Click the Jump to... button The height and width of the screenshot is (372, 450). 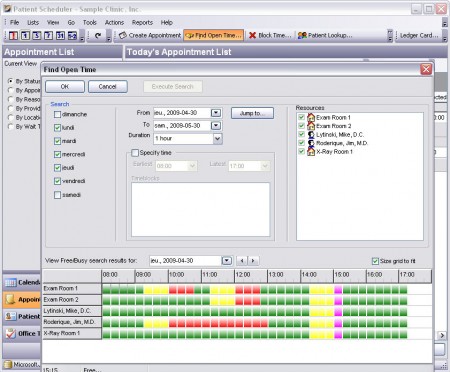[x=252, y=113]
